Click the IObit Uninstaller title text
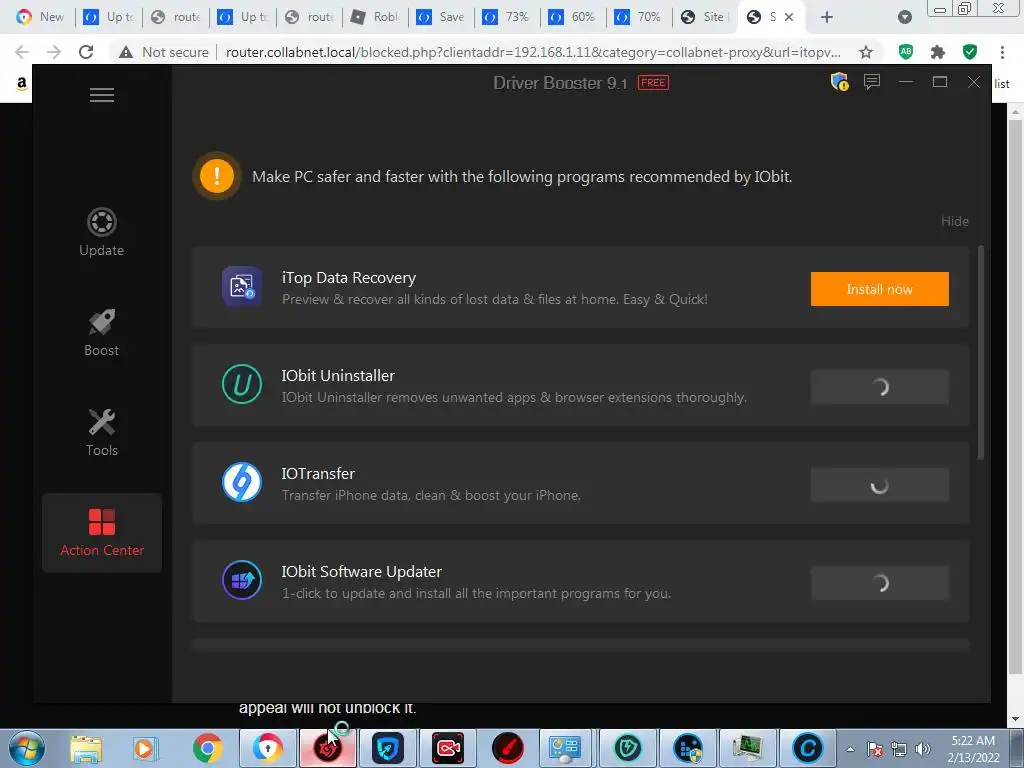Image resolution: width=1024 pixels, height=768 pixels. pos(338,376)
